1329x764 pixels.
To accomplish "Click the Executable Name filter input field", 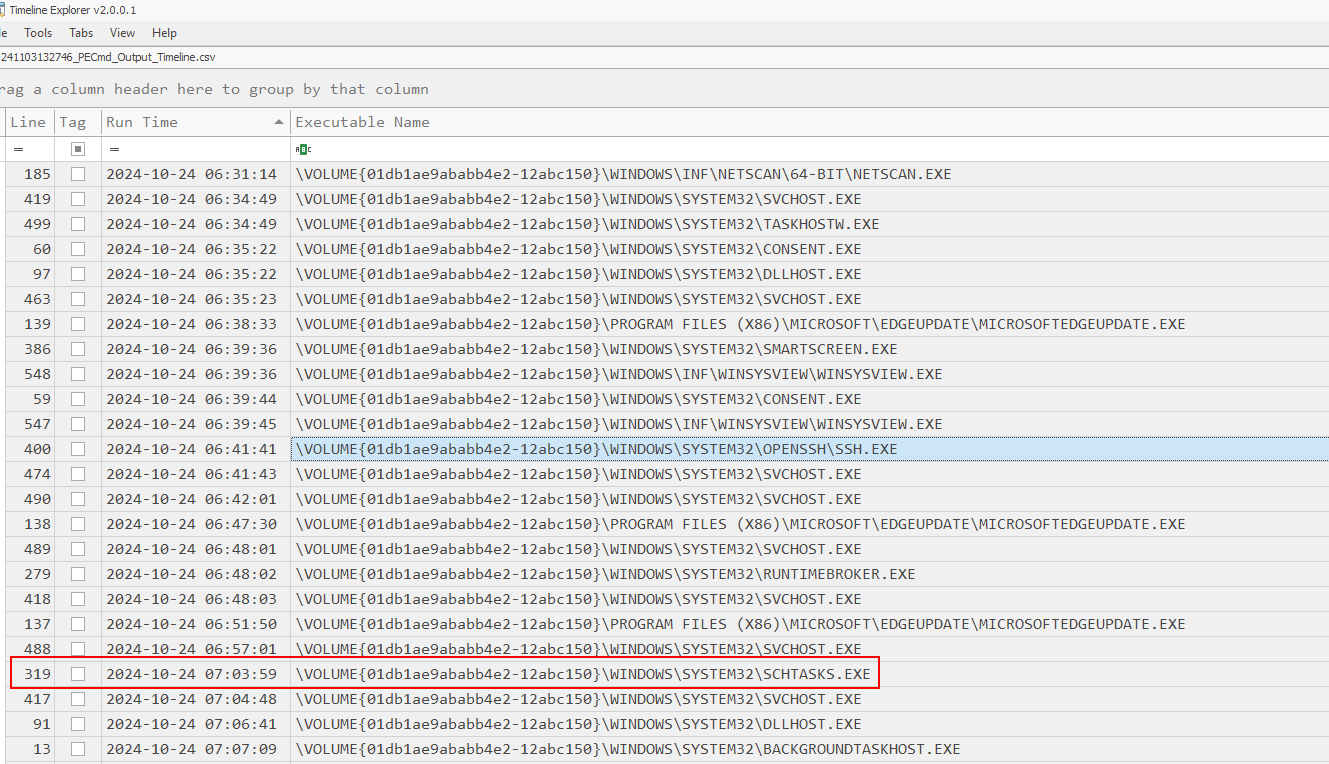I will 800,149.
